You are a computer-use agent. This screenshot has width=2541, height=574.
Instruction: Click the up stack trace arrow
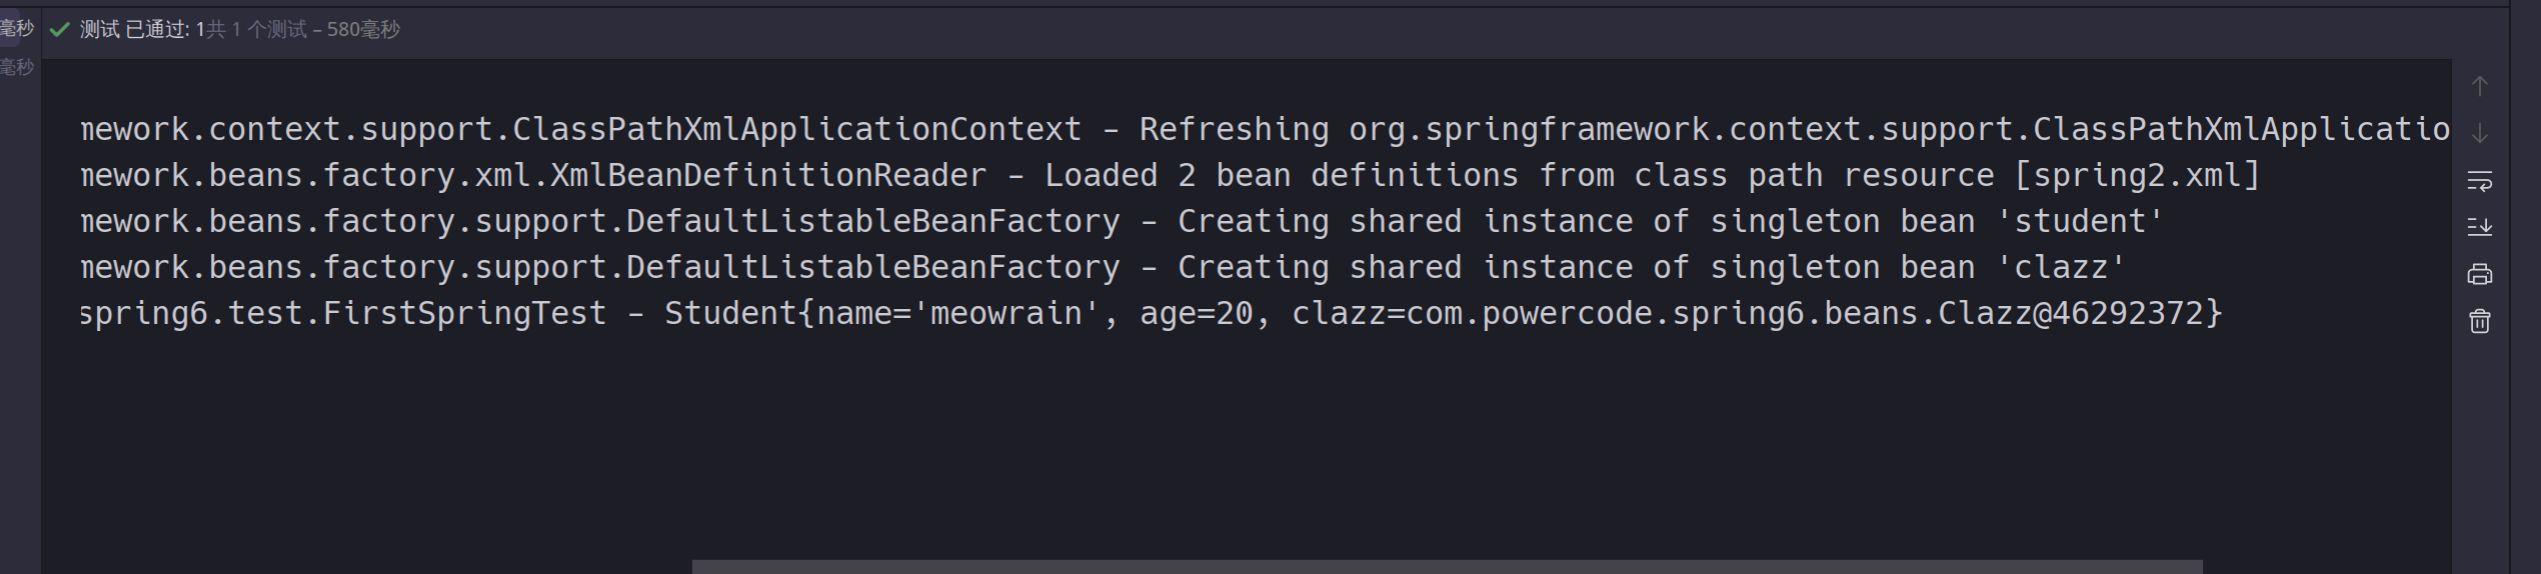click(x=2479, y=87)
